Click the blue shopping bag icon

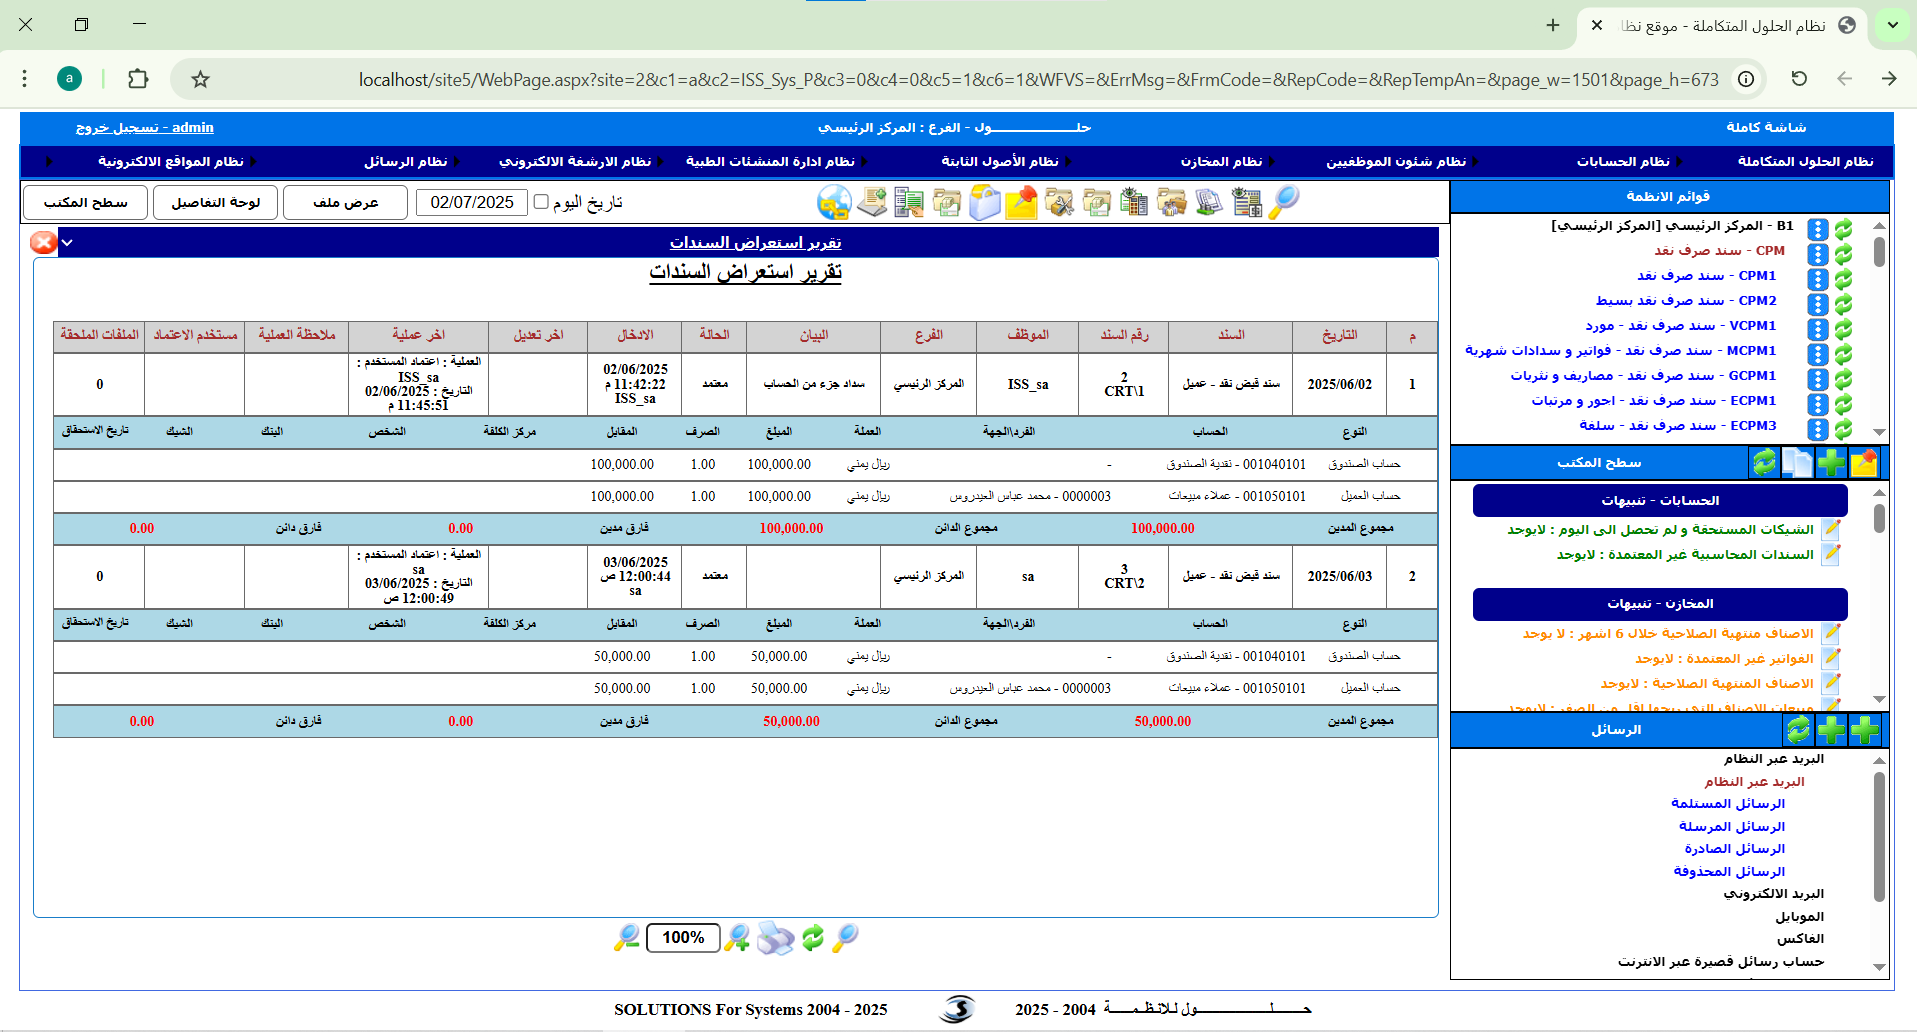984,203
